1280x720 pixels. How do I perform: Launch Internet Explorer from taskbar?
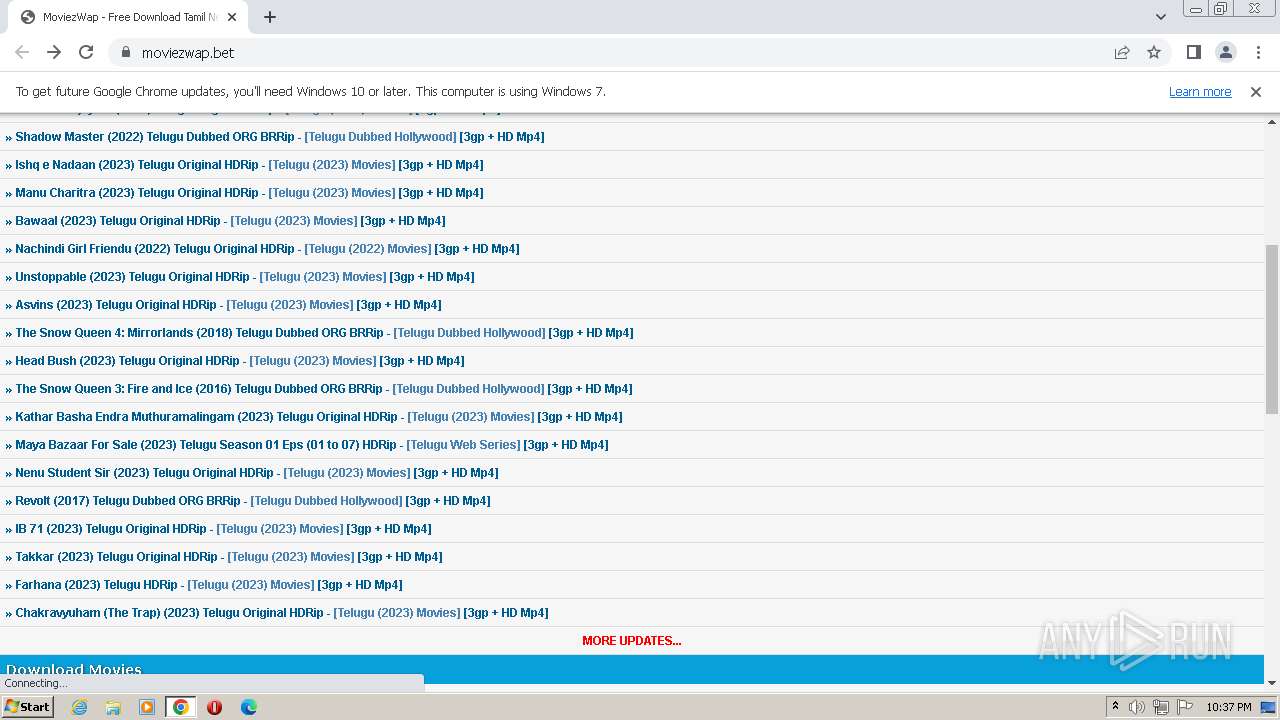tap(79, 707)
